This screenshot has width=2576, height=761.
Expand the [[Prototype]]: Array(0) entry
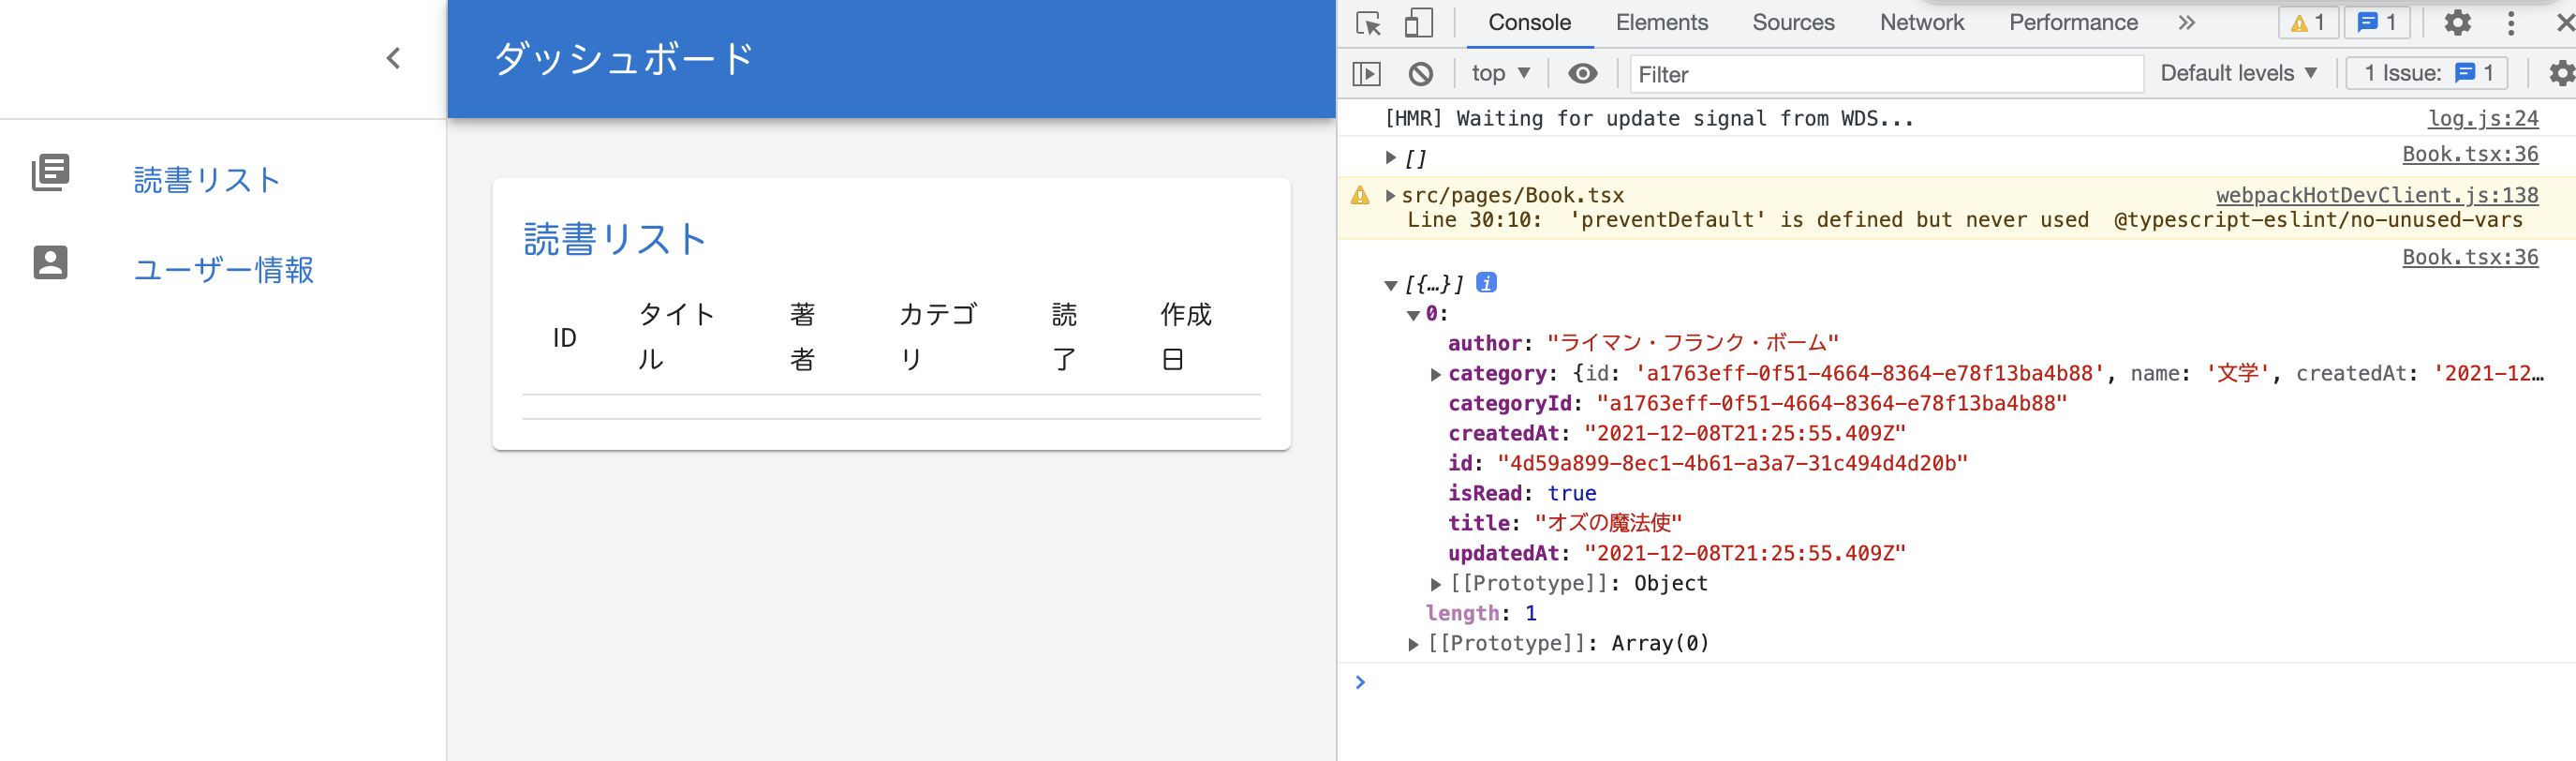[x=1413, y=644]
